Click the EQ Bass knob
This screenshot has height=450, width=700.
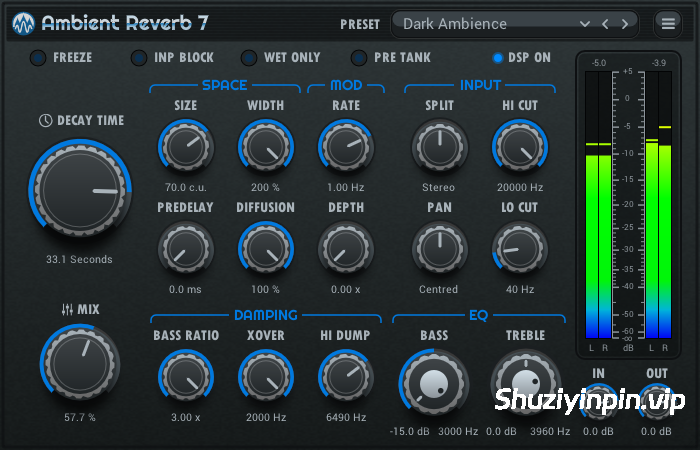tap(433, 383)
